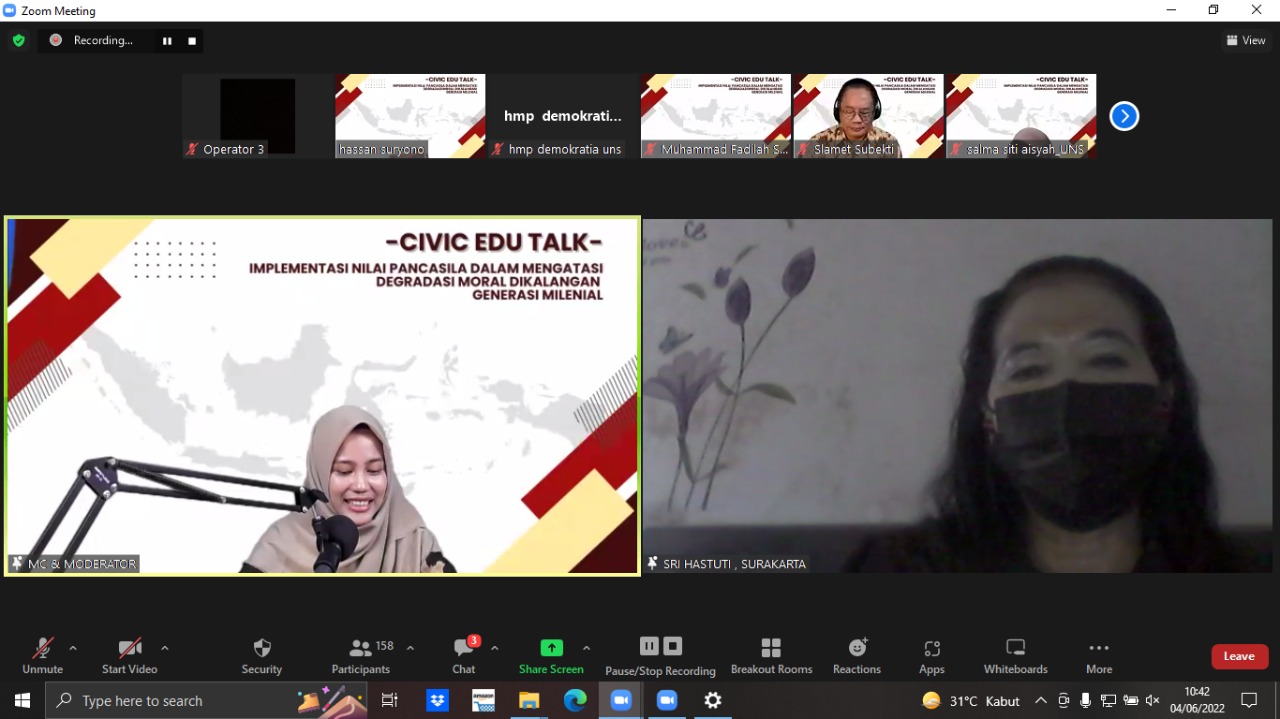The width and height of the screenshot is (1280, 719).
Task: Expand audio options arrow beside Unmute
Action: click(x=73, y=648)
